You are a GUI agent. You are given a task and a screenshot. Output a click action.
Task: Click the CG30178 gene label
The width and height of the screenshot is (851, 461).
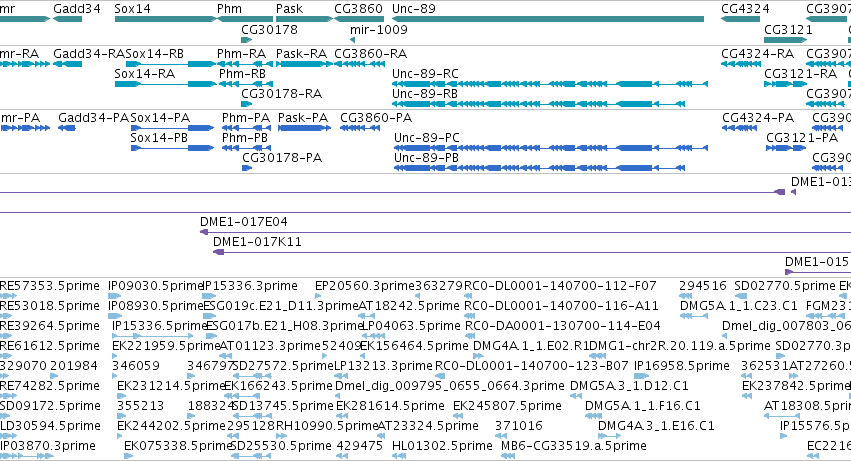(x=270, y=29)
